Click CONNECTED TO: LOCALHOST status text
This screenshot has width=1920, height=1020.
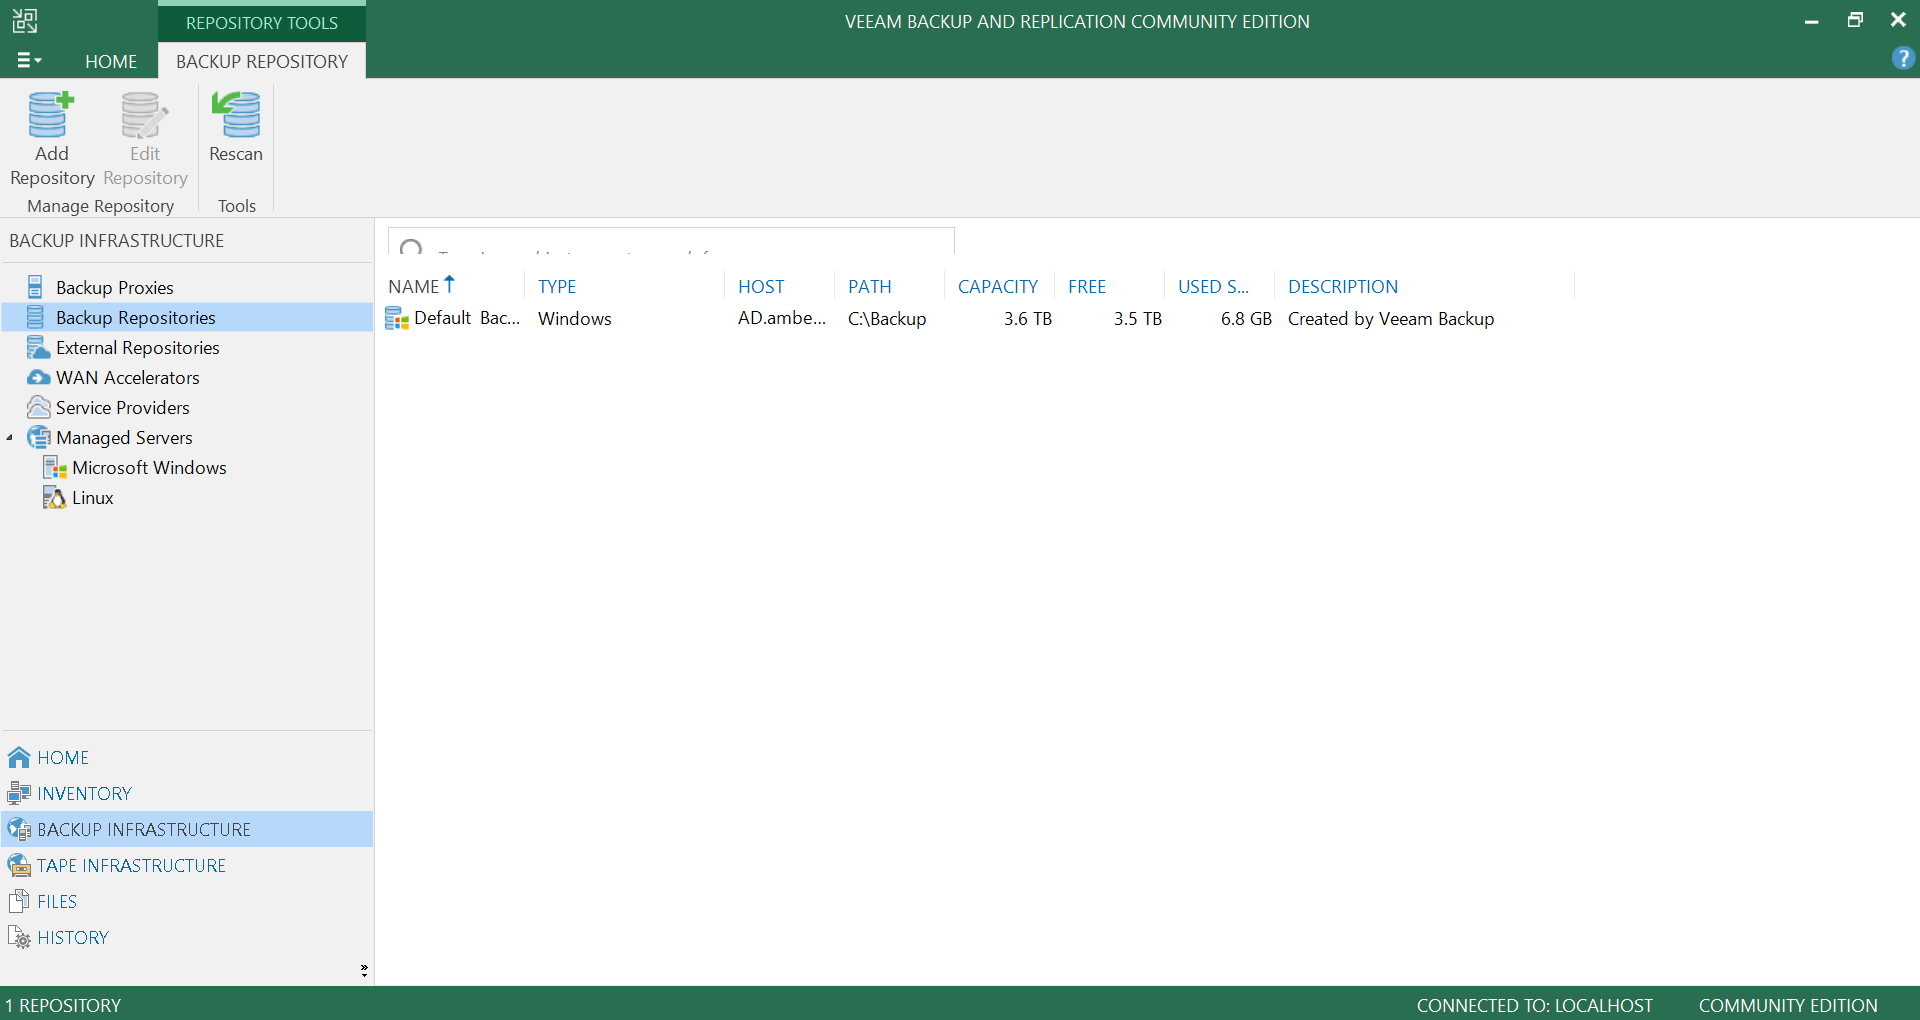1535,1005
